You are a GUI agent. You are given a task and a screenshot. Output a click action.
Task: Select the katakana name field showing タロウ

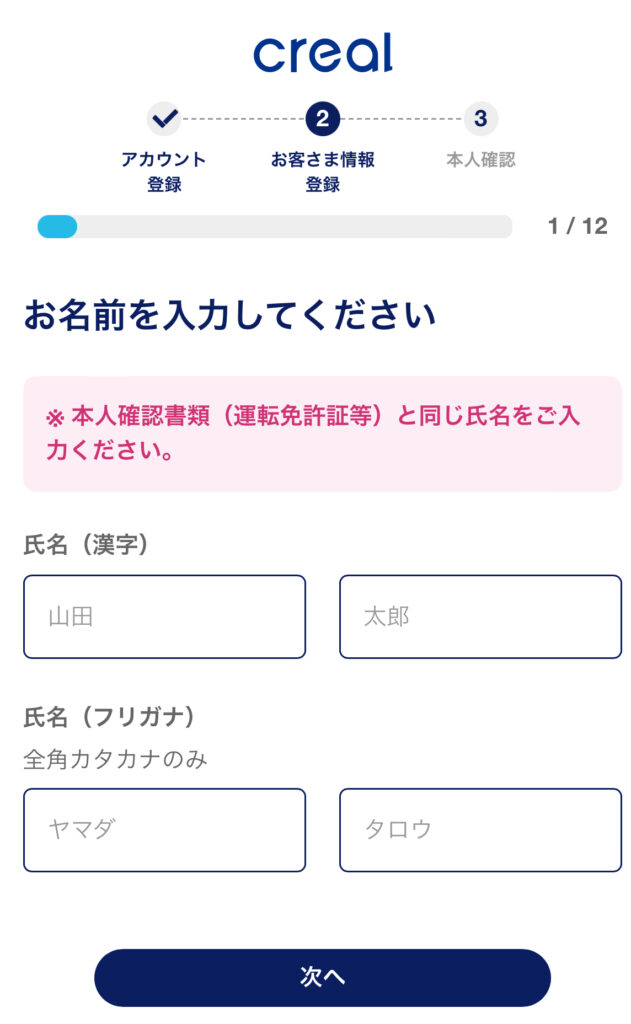tap(480, 830)
